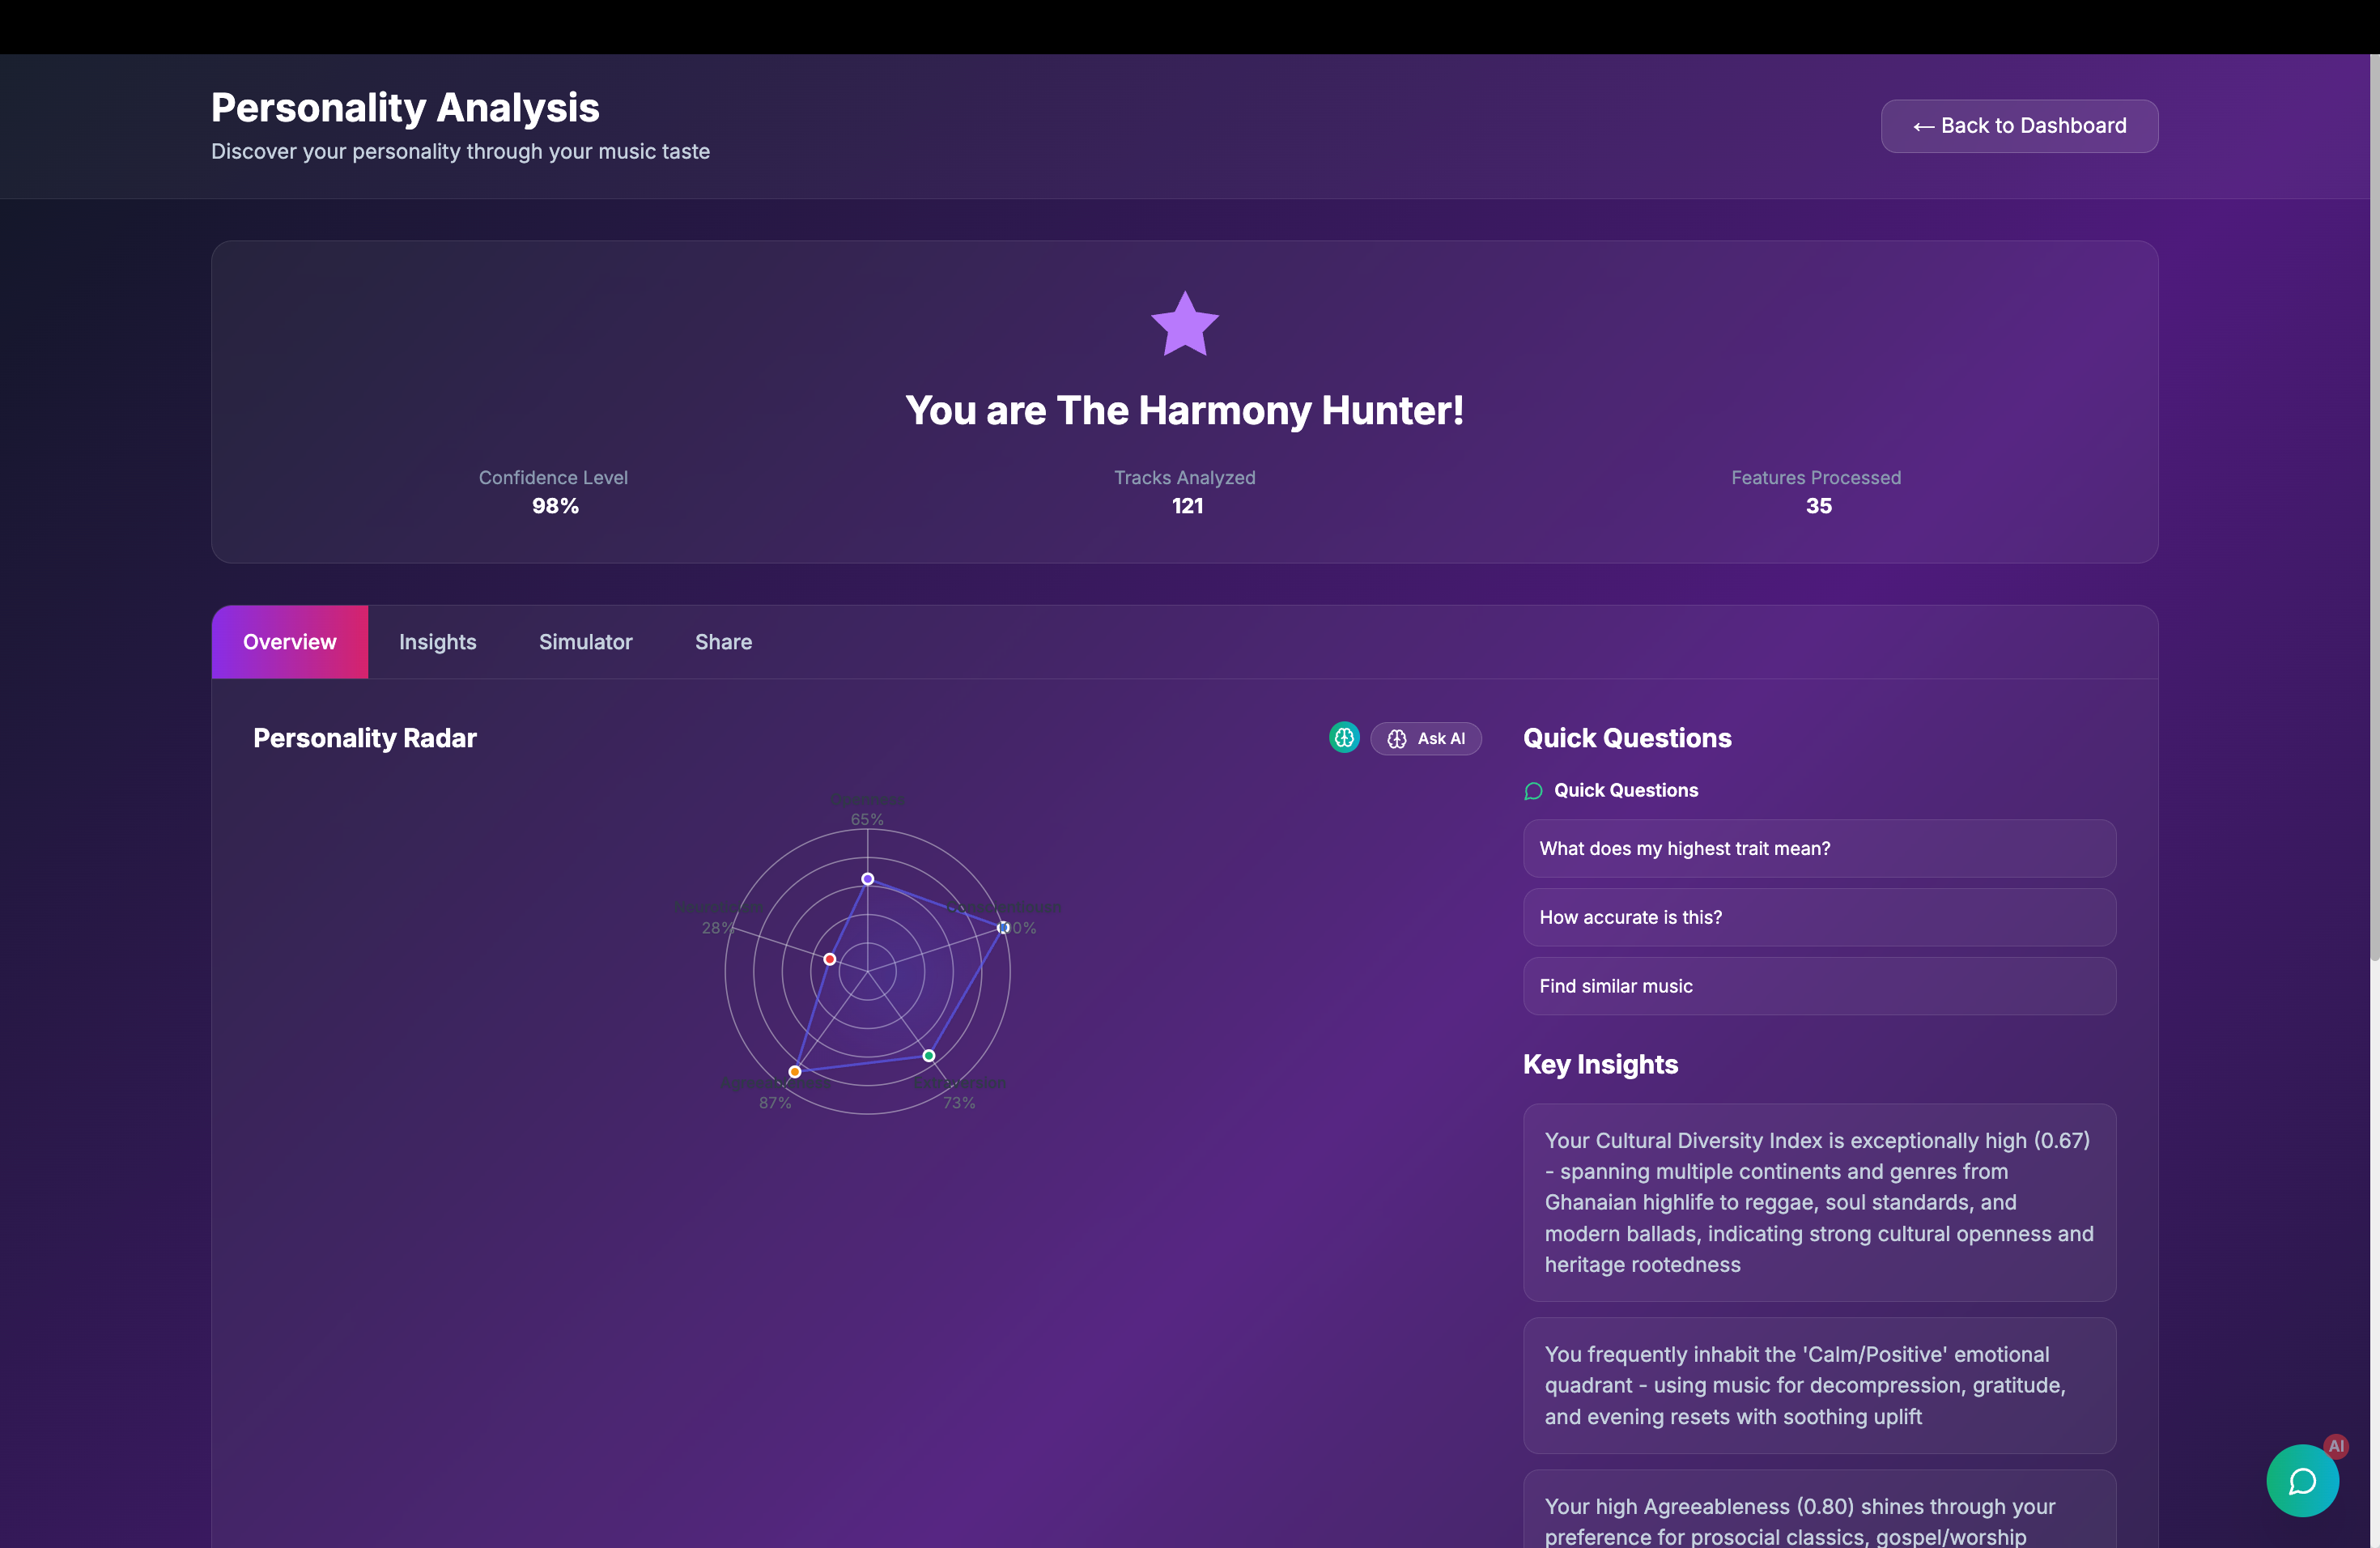Switch to the Insights tab
Image resolution: width=2380 pixels, height=1548 pixels.
pos(438,641)
